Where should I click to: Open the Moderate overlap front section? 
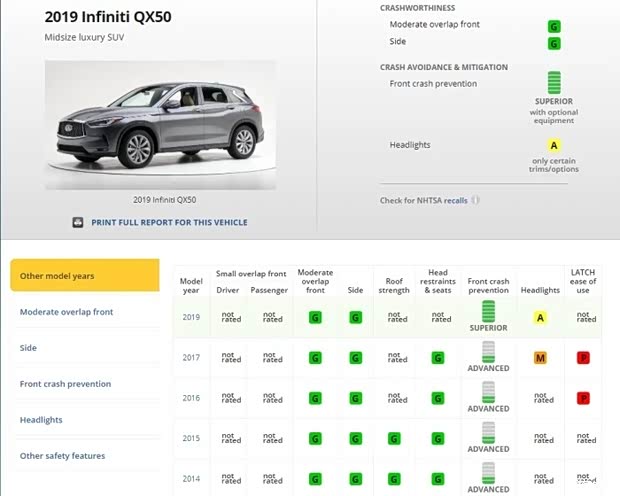tap(67, 312)
